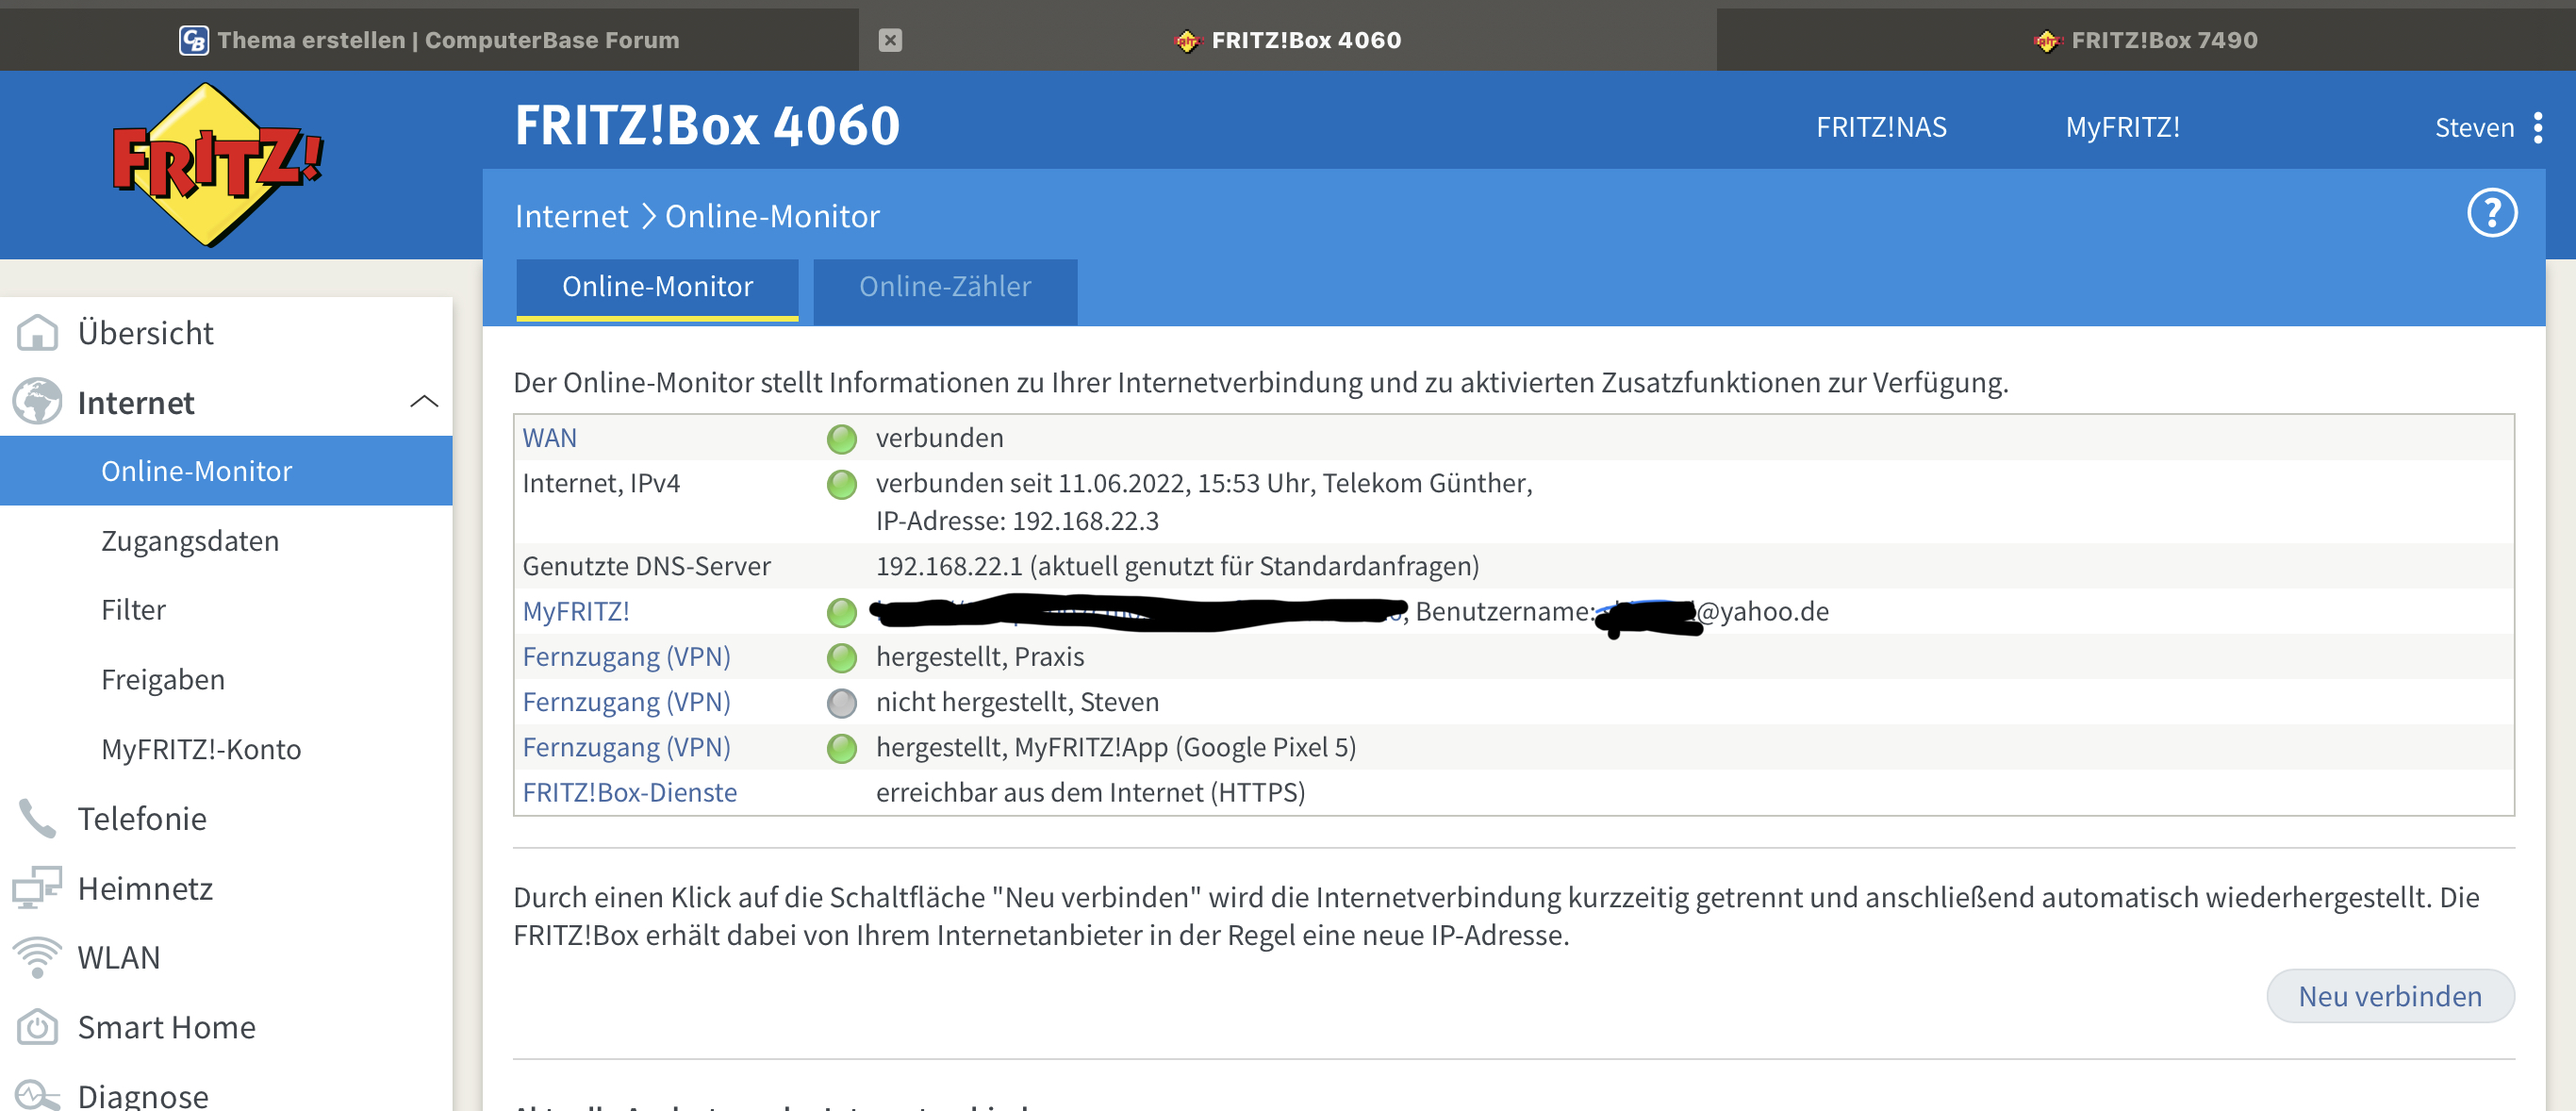2576x1111 pixels.
Task: Open the FRITZ!Box-Dienste link
Action: [x=629, y=793]
